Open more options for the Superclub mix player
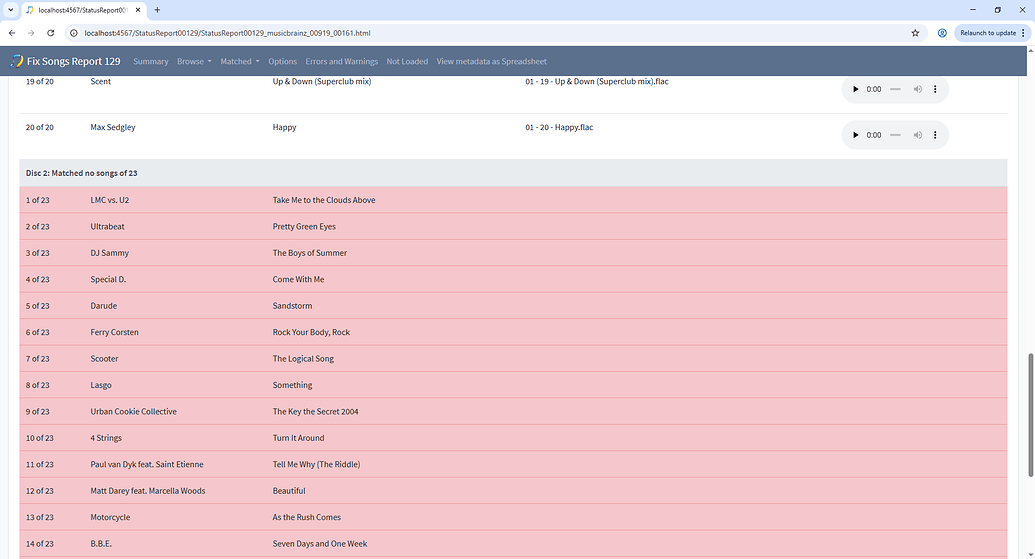 (x=935, y=89)
